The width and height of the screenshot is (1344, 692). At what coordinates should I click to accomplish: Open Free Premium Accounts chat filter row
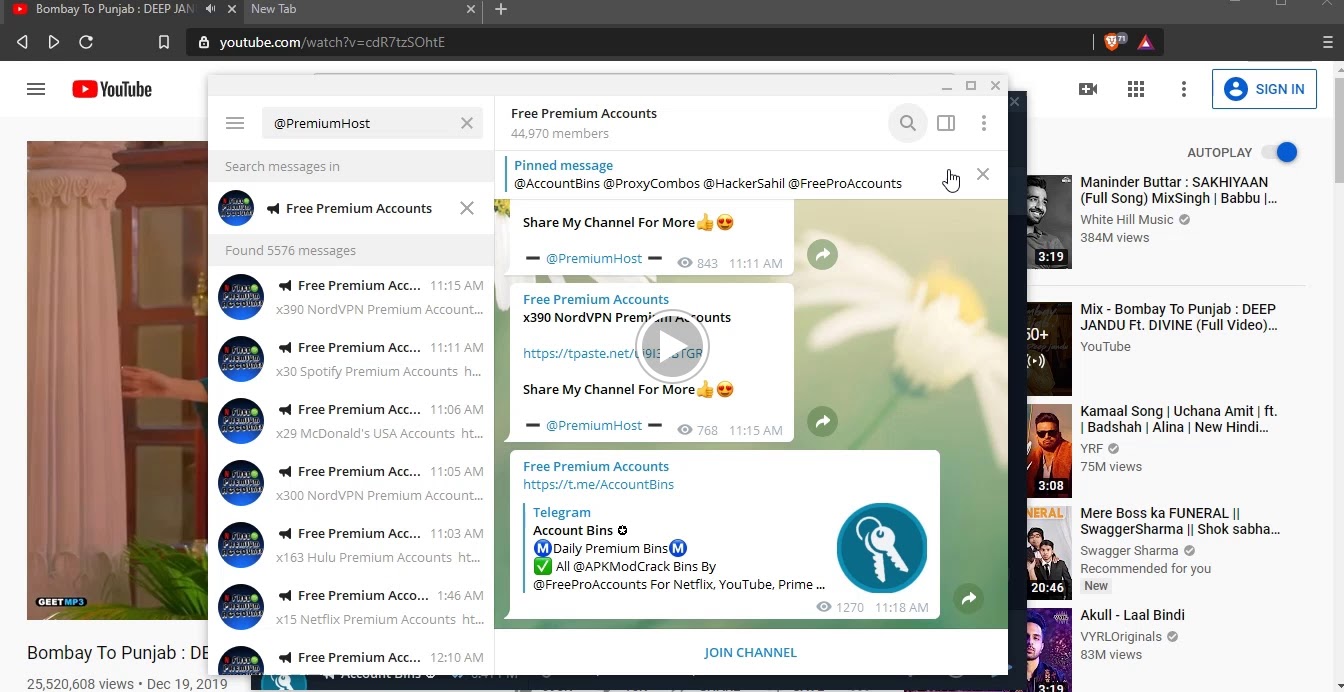click(351, 208)
